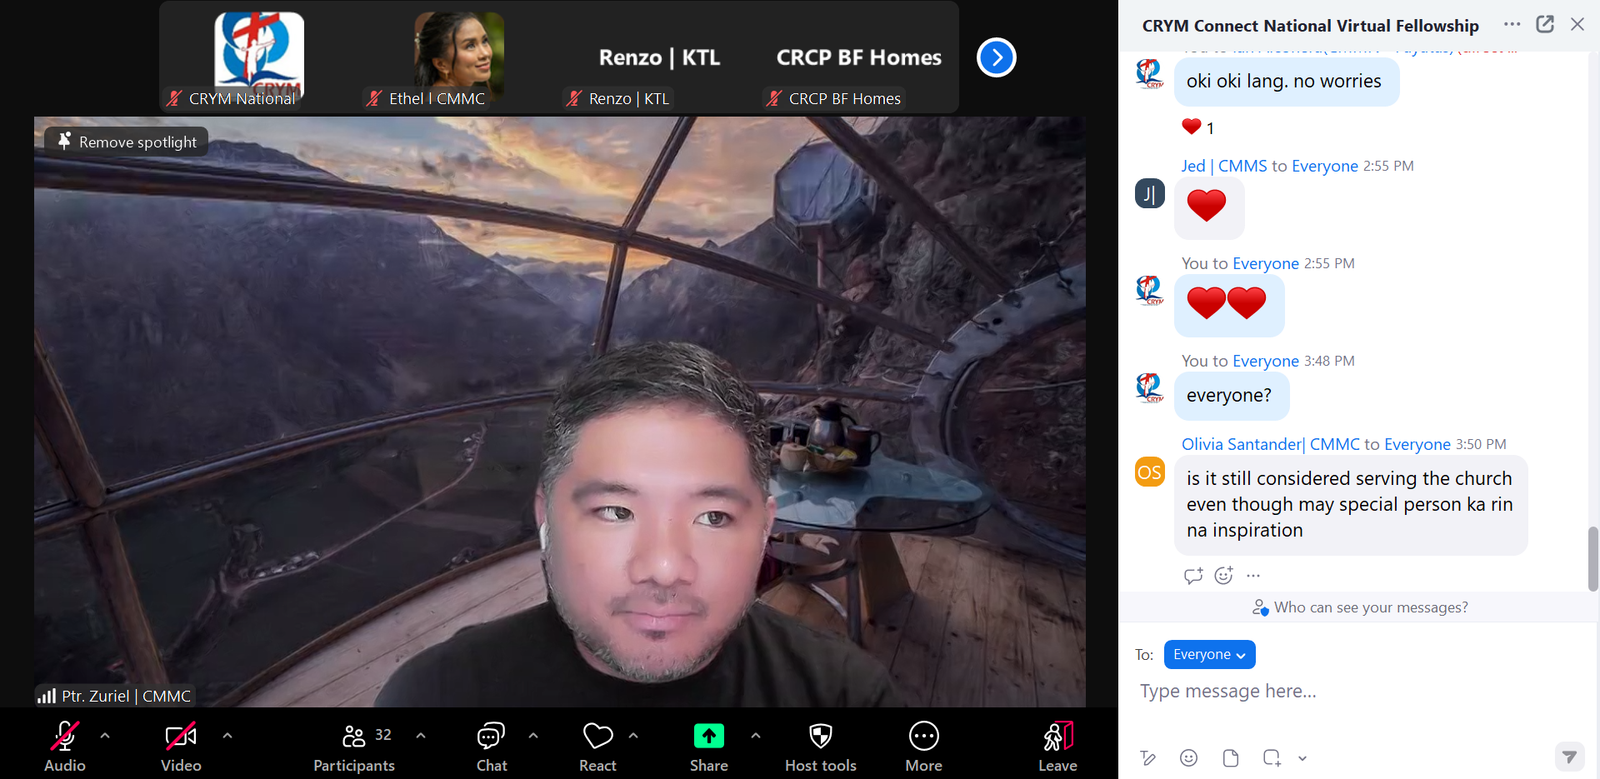1600x779 pixels.
Task: Open the chat panel three-dot menu
Action: [1512, 24]
